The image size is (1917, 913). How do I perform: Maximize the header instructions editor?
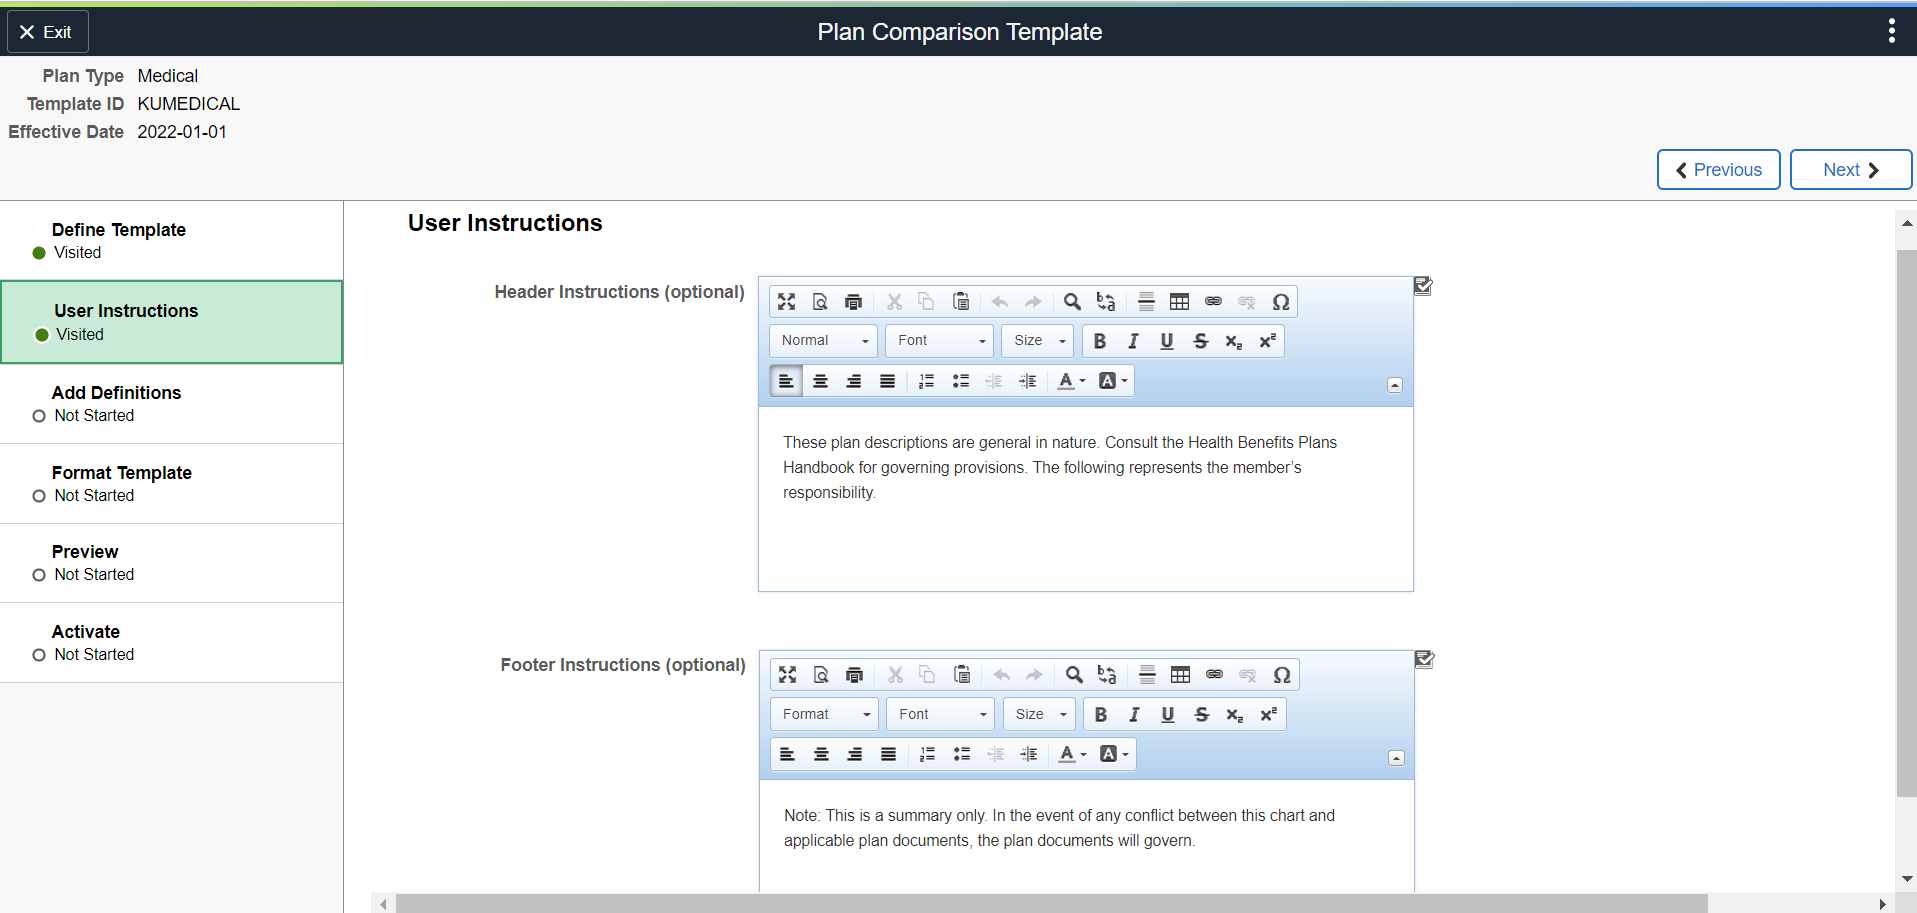pos(787,302)
